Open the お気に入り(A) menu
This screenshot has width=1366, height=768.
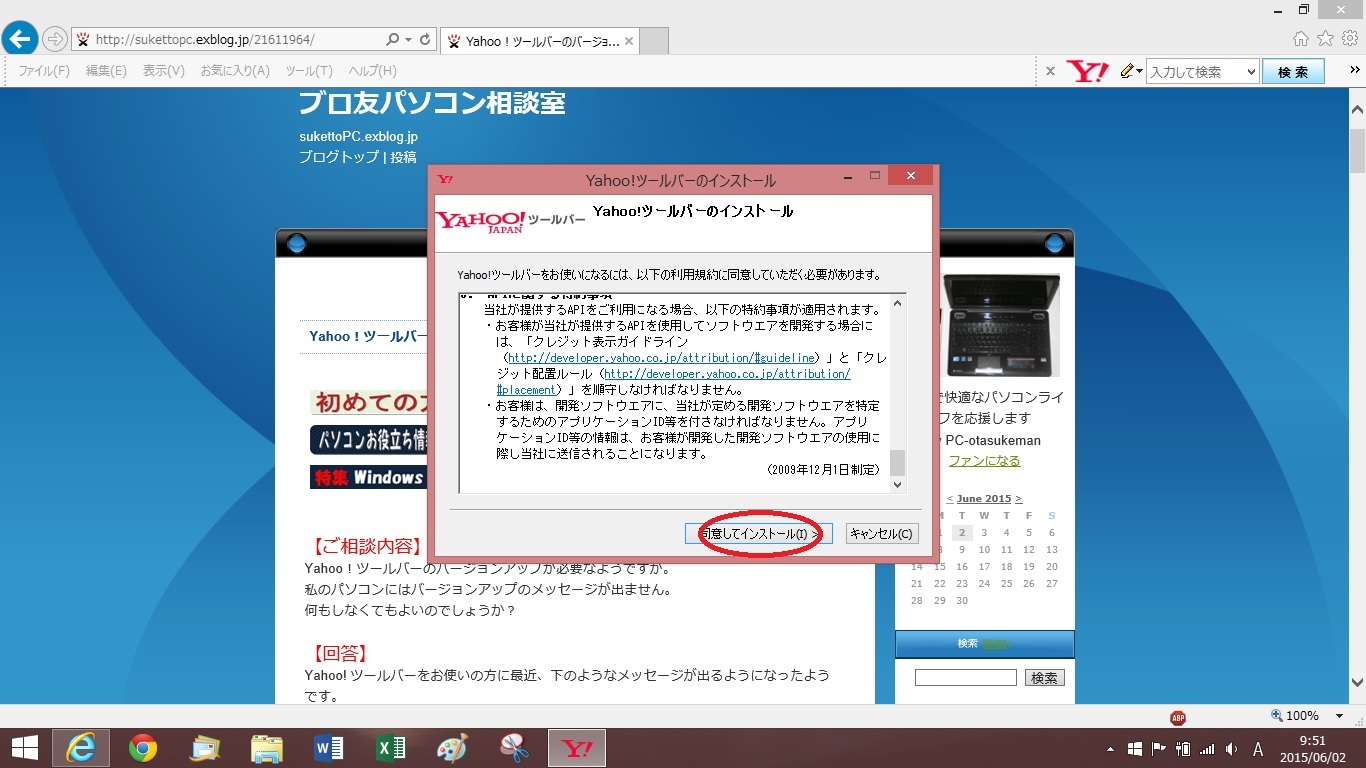[235, 71]
